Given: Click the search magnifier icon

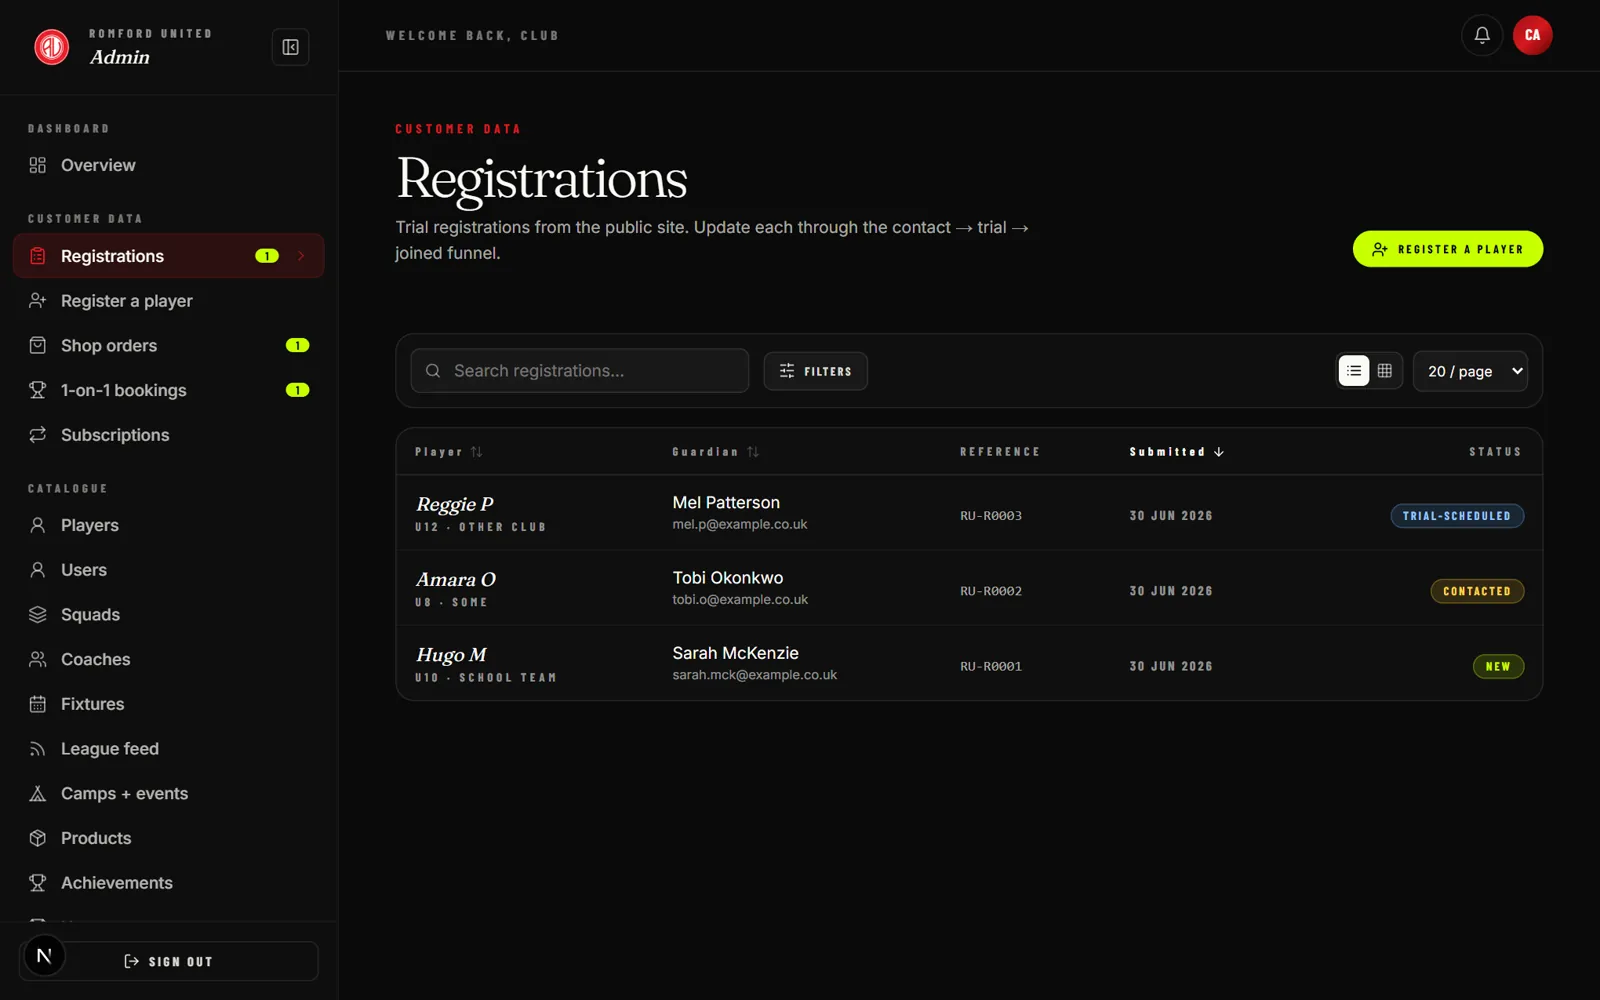Looking at the screenshot, I should point(433,371).
